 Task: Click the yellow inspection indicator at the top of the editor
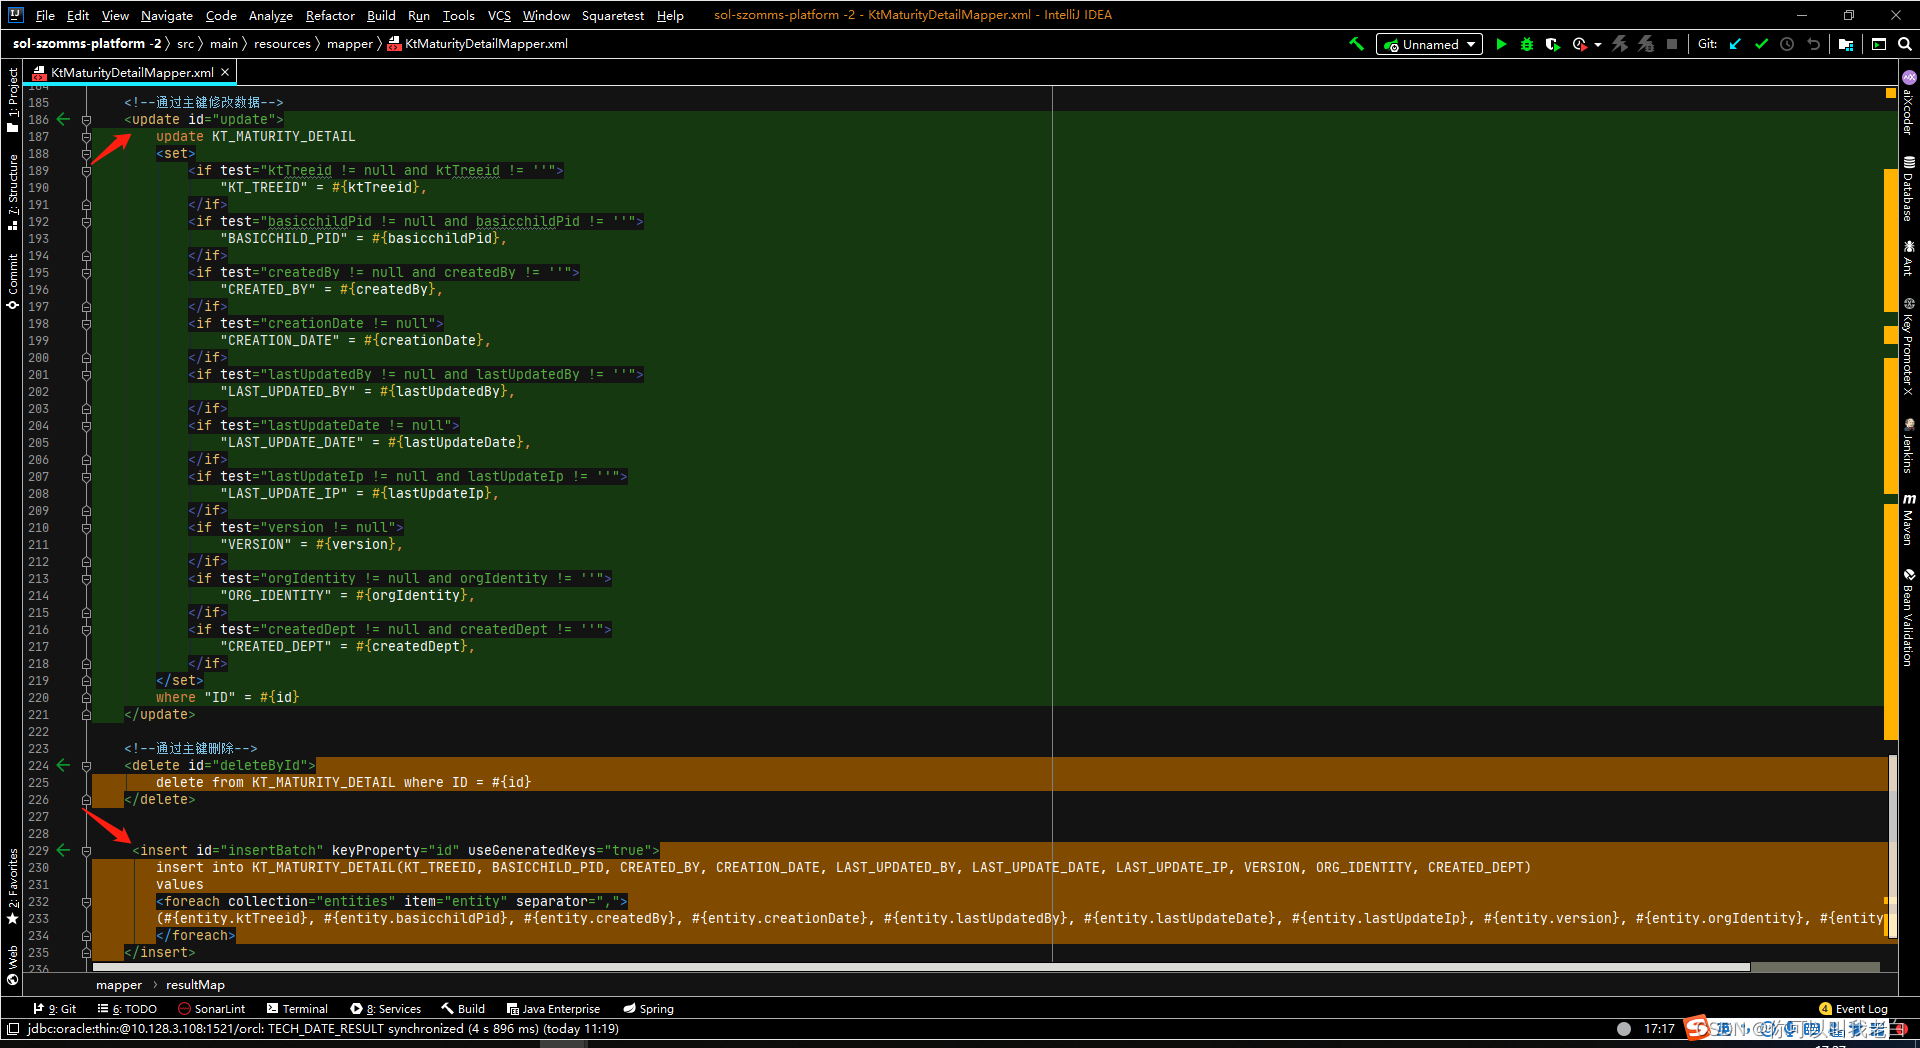click(1890, 93)
